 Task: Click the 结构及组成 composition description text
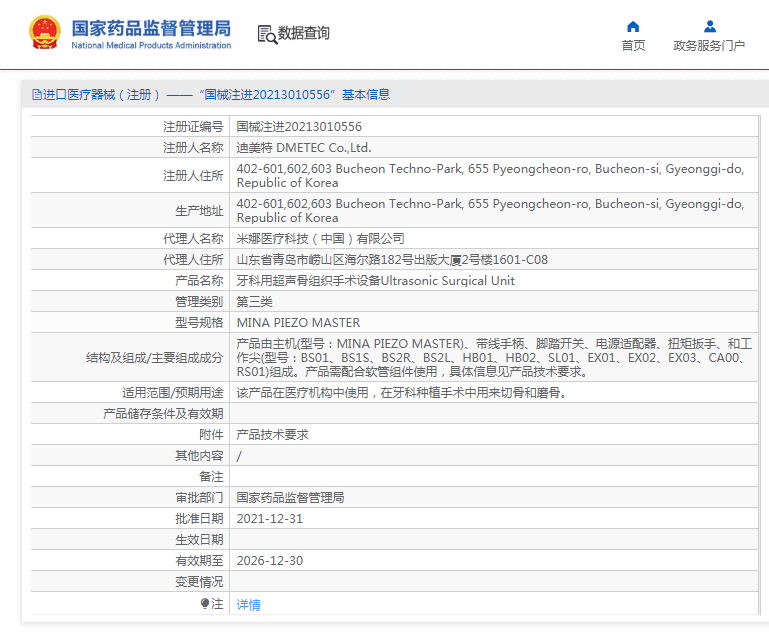(494, 357)
